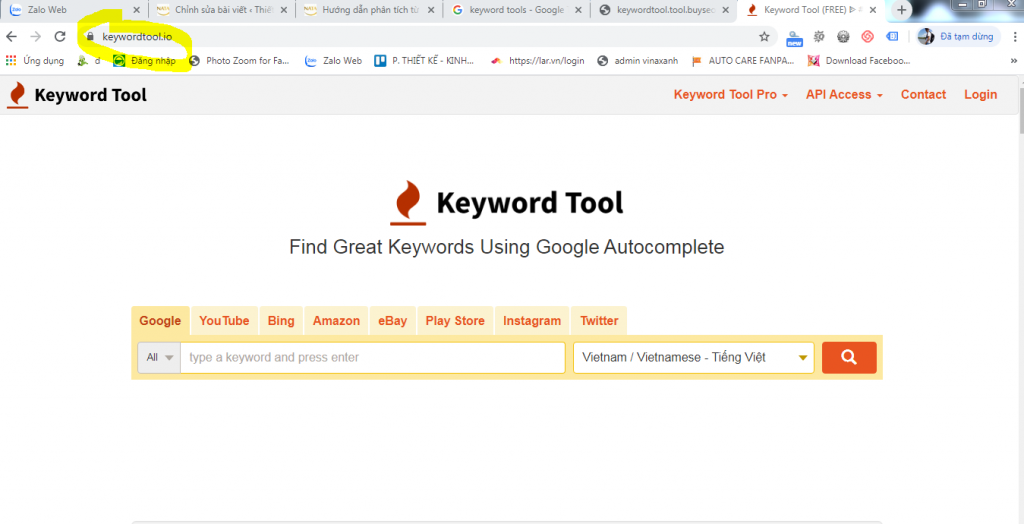Close the Chỉnh sửa bài viết tab
This screenshot has height=524, width=1024.
pyautogui.click(x=283, y=10)
